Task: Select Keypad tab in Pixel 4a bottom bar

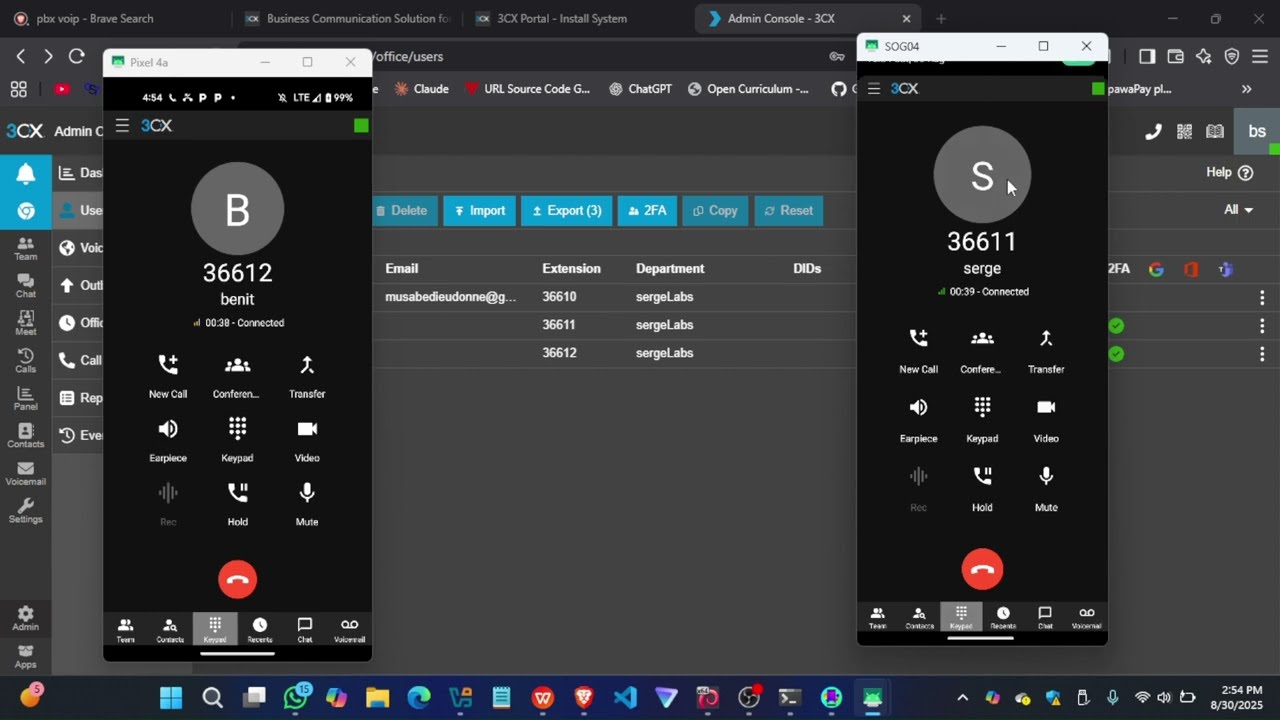Action: coord(215,630)
